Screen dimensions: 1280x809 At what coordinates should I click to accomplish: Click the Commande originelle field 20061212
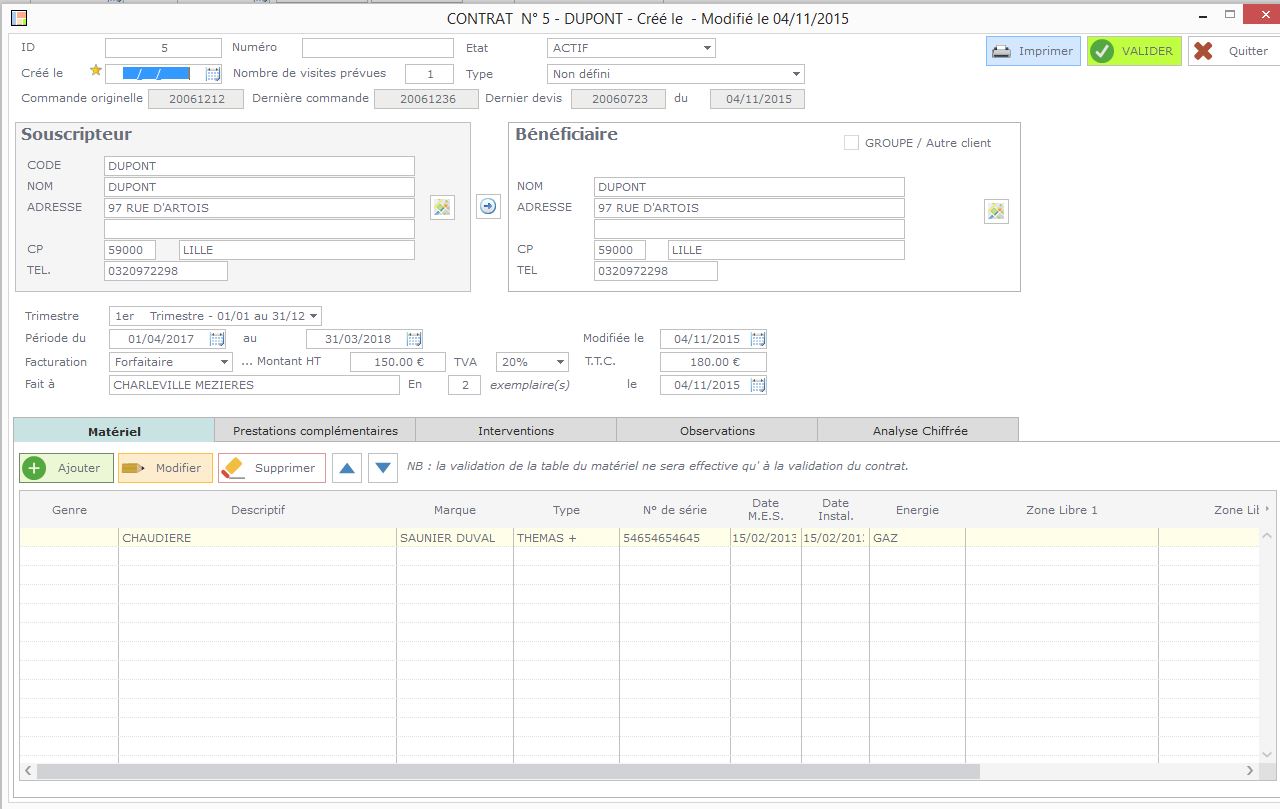(196, 99)
